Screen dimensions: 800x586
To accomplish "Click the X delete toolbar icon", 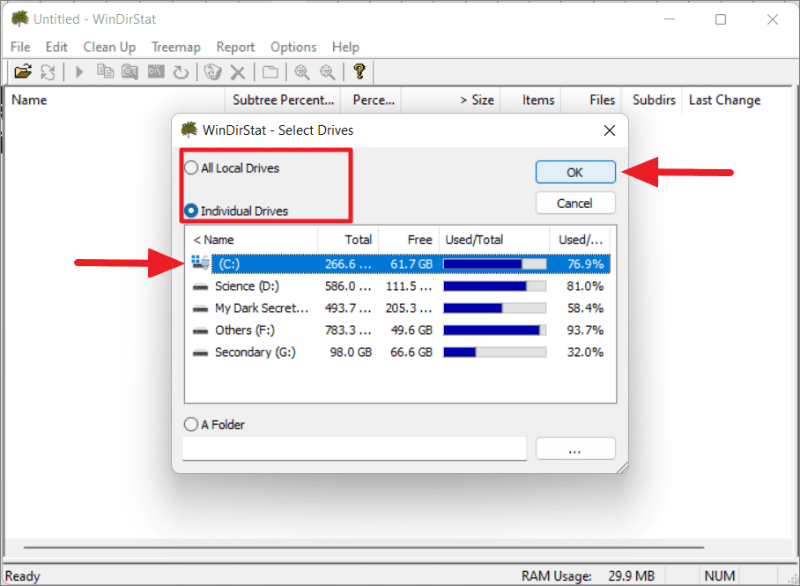I will [x=238, y=72].
